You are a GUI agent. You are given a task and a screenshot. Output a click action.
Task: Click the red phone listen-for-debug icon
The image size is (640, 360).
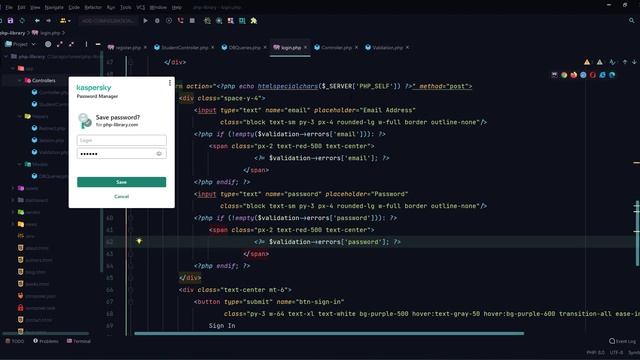pyautogui.click(x=180, y=20)
